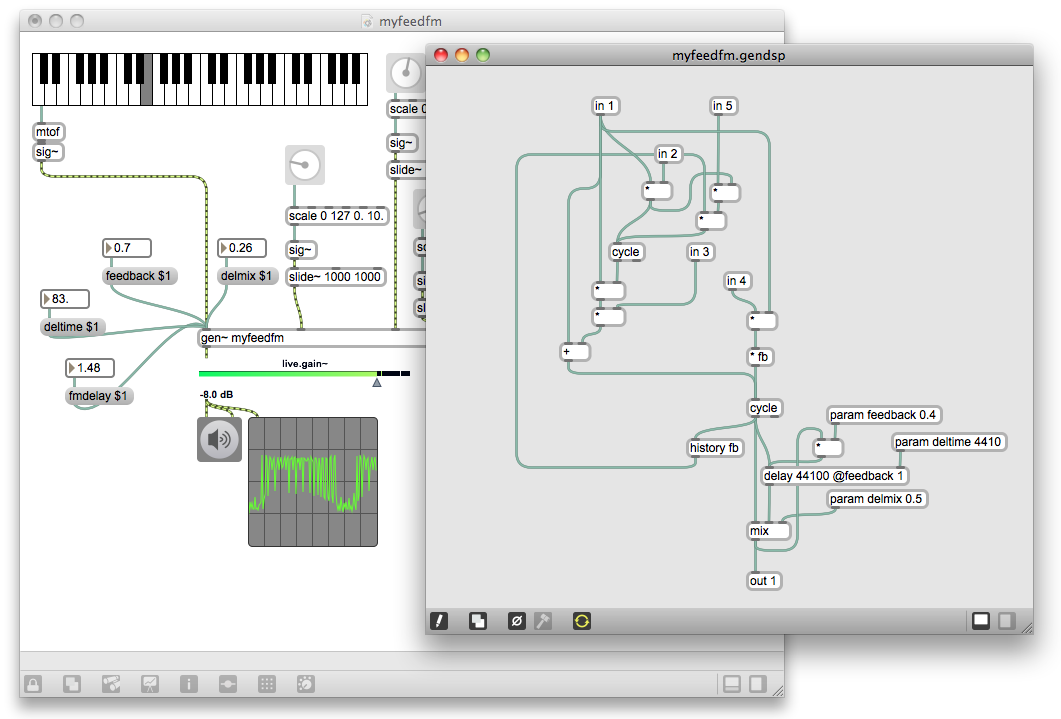Toggle the lock slash icon in the gendsp toolbar
Screen dimensions: 1061x719
coord(439,621)
